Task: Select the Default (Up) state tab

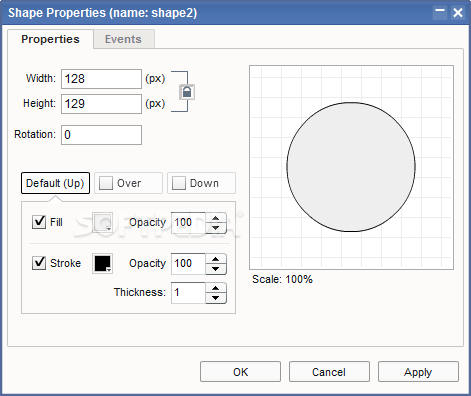Action: pos(55,183)
